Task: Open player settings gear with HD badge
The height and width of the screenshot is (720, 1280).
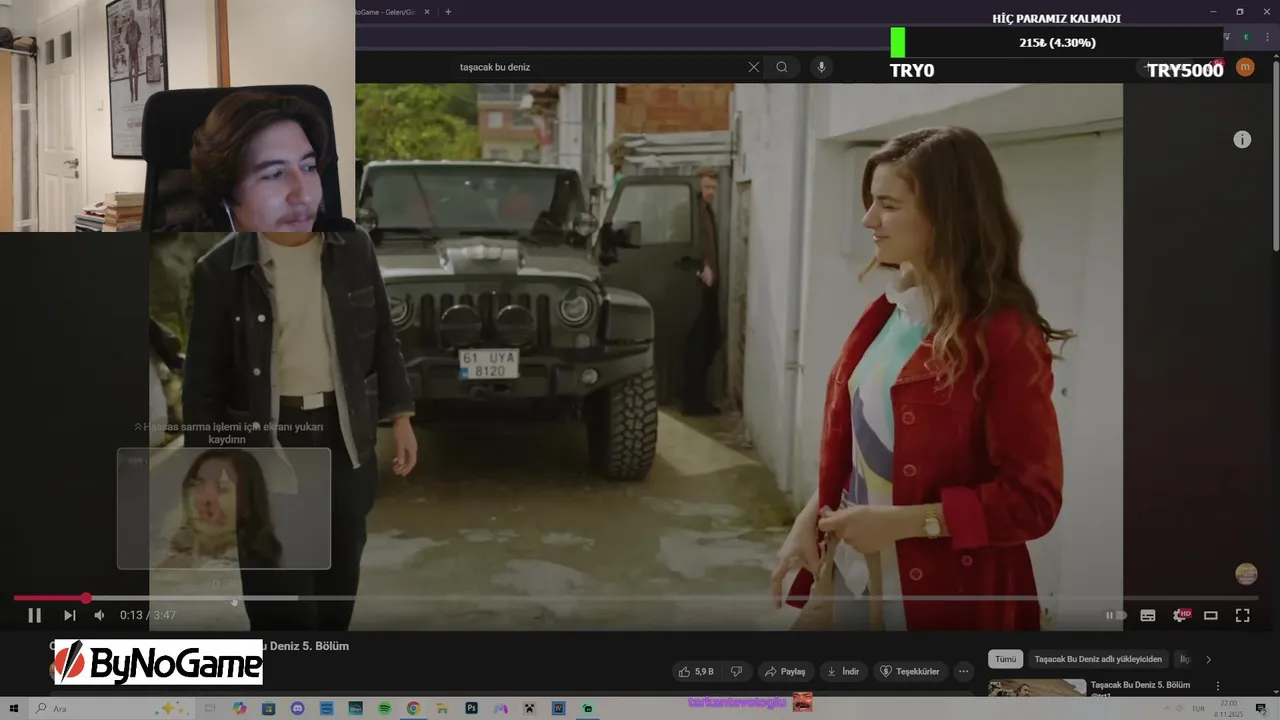Action: pyautogui.click(x=1181, y=615)
